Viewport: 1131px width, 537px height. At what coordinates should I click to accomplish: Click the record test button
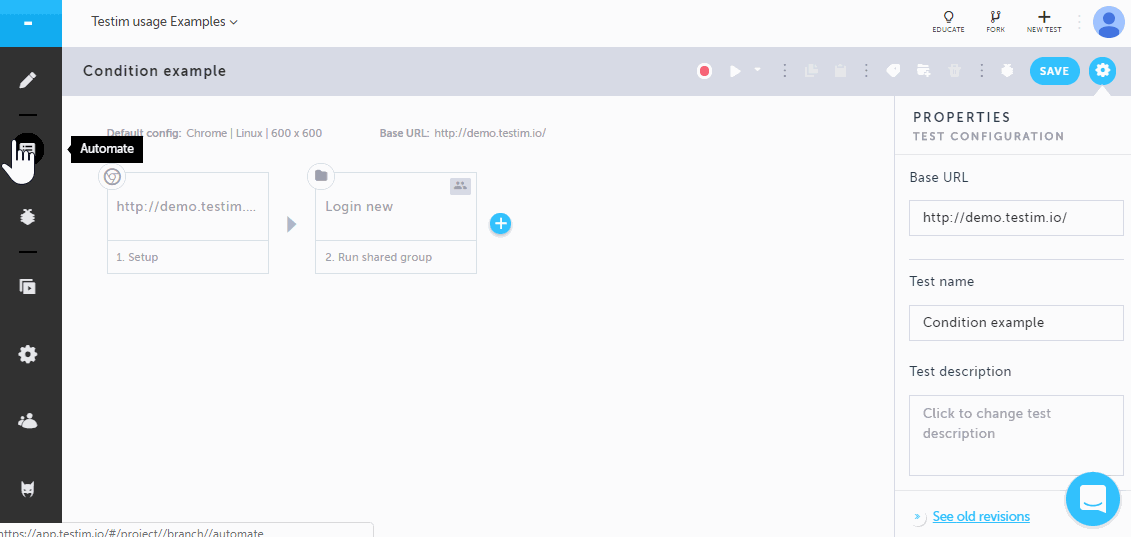(x=705, y=71)
